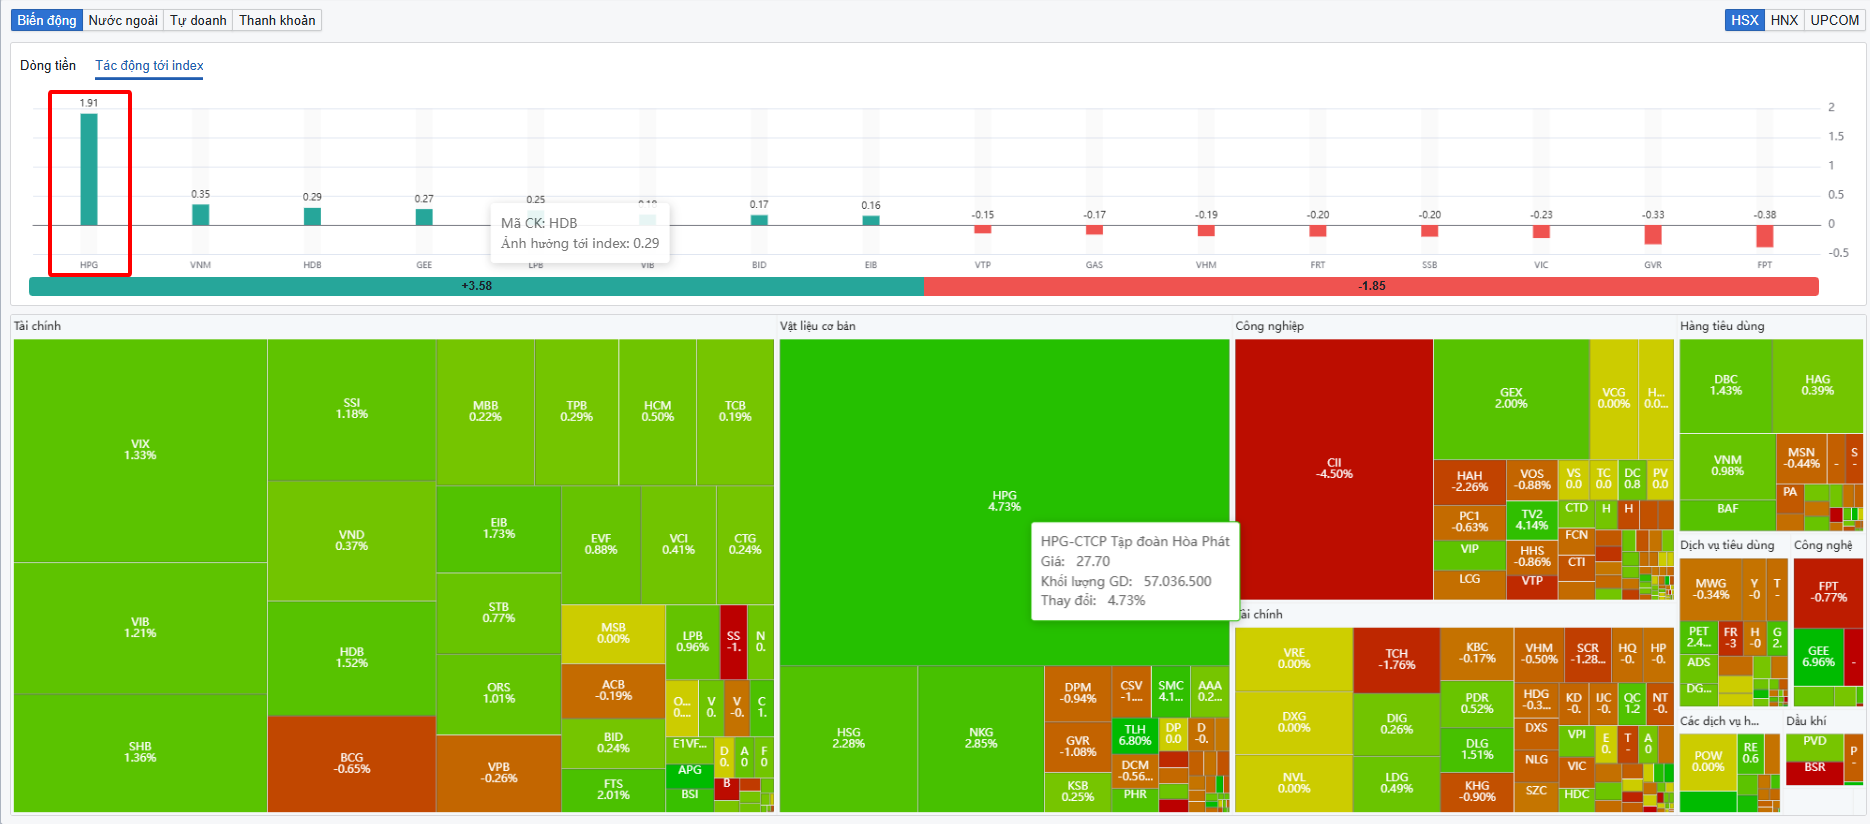Image resolution: width=1870 pixels, height=824 pixels.
Task: Select the Tự doanh tab
Action: click(198, 20)
